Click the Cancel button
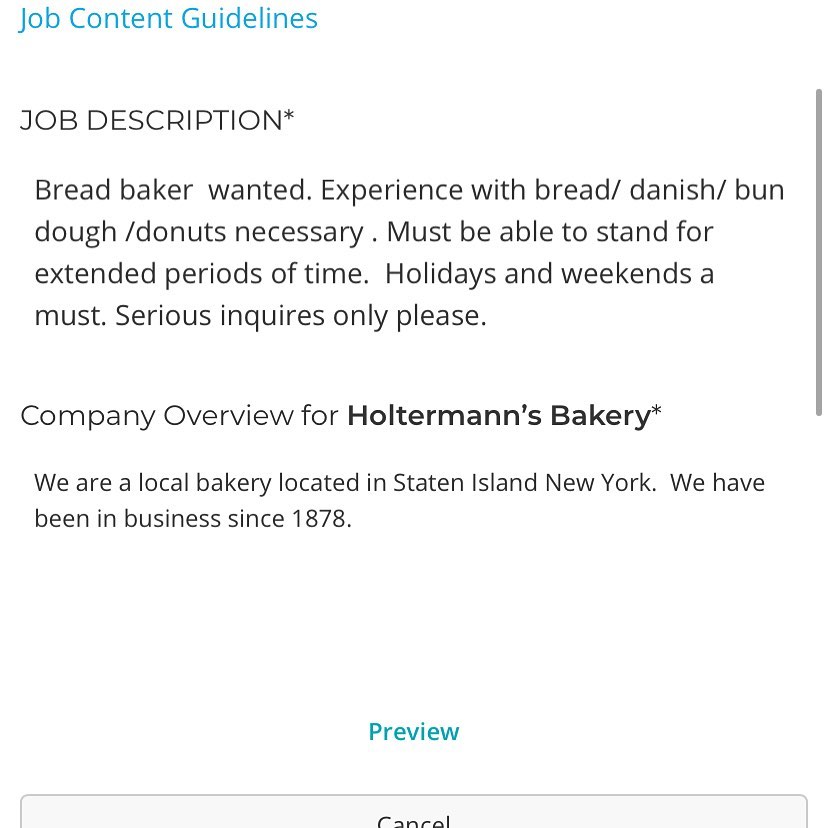Image resolution: width=828 pixels, height=828 pixels. pos(413,812)
